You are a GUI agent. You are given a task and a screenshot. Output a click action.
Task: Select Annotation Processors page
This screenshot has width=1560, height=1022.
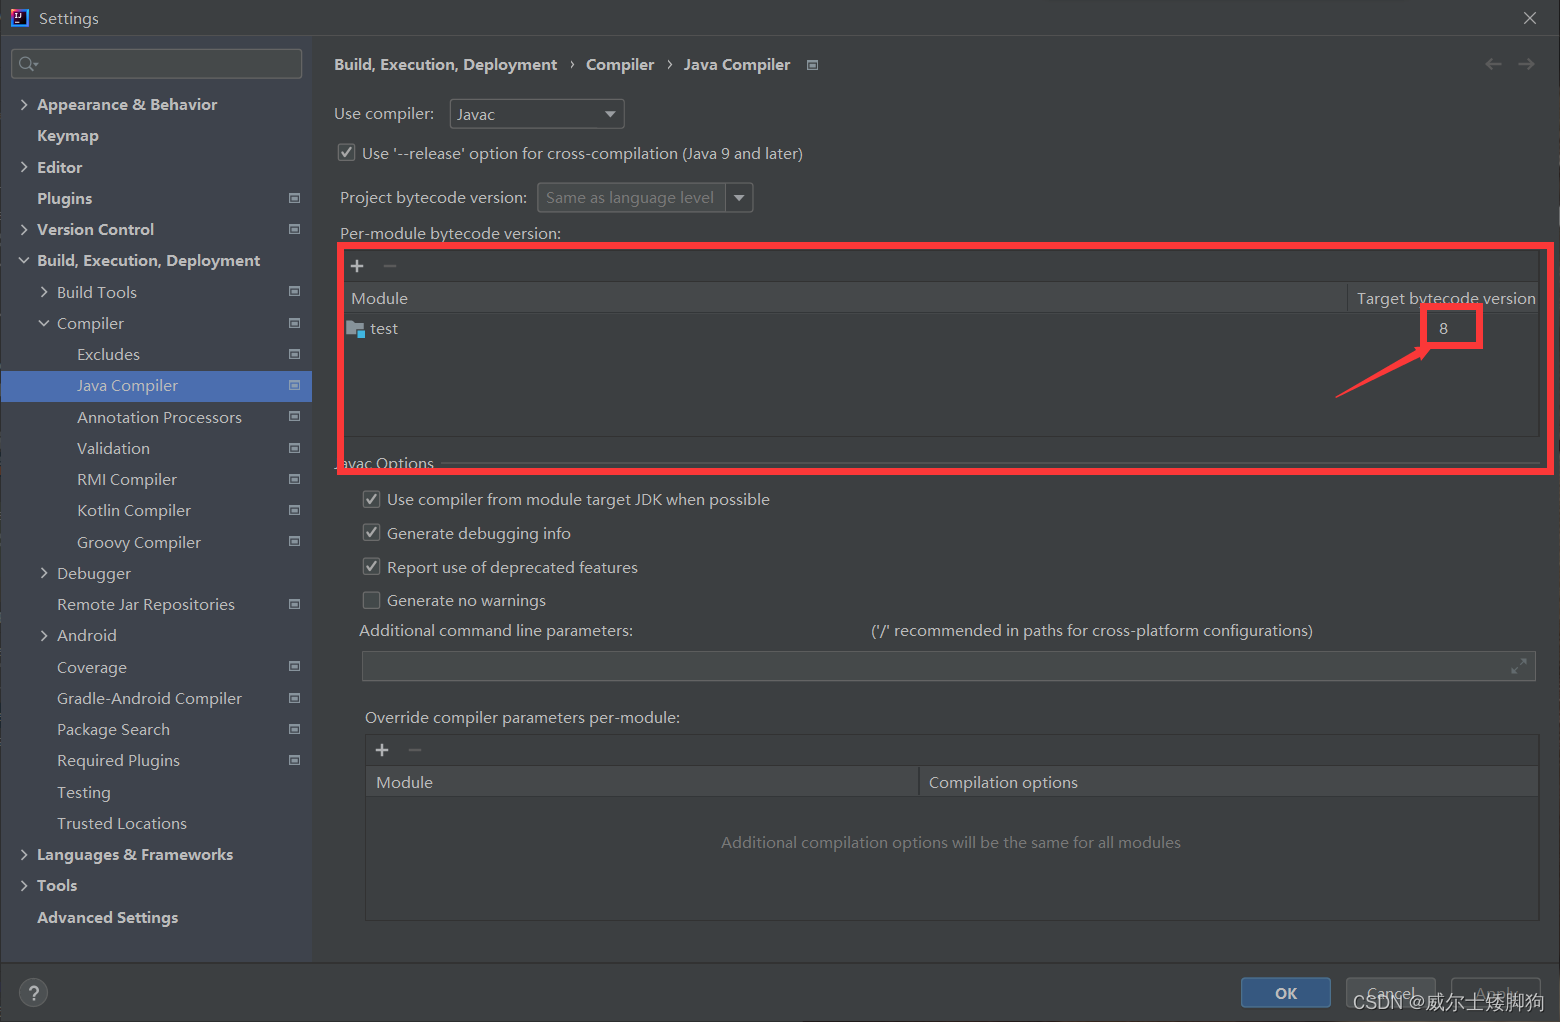coord(159,417)
